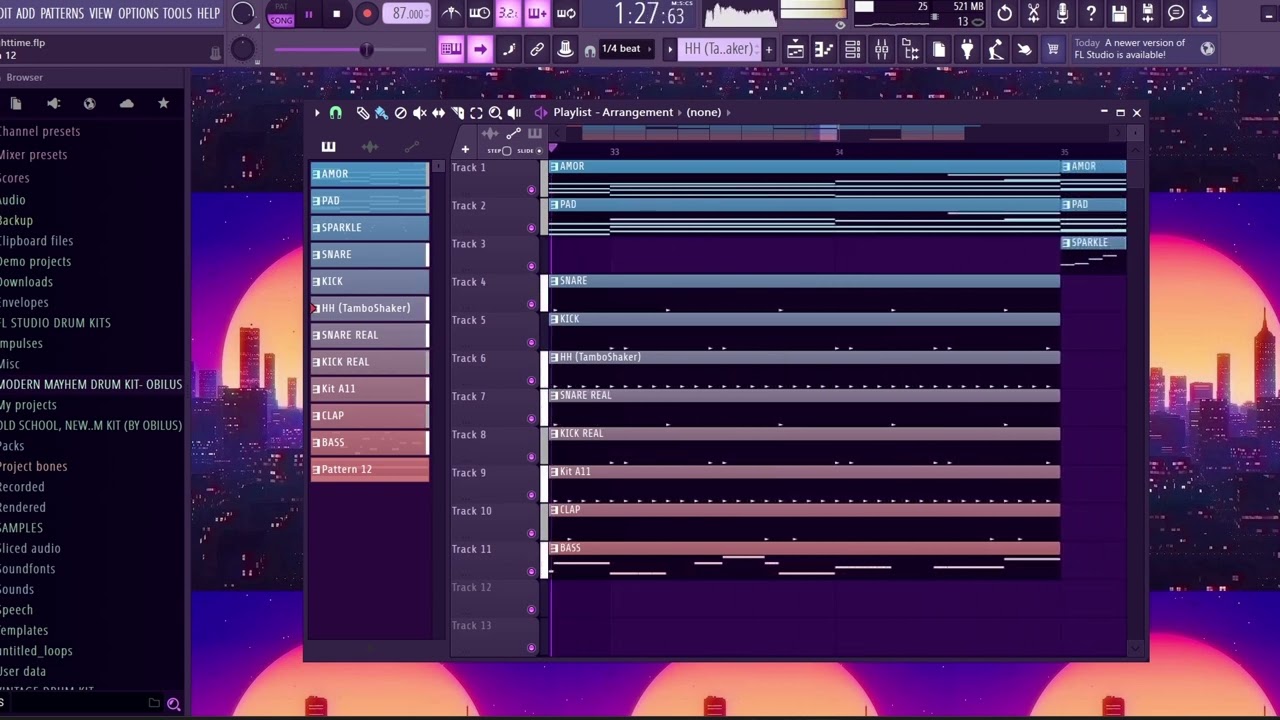This screenshot has height=720, width=1280.
Task: Expand the Soundfonts folder in Browser
Action: click(28, 569)
